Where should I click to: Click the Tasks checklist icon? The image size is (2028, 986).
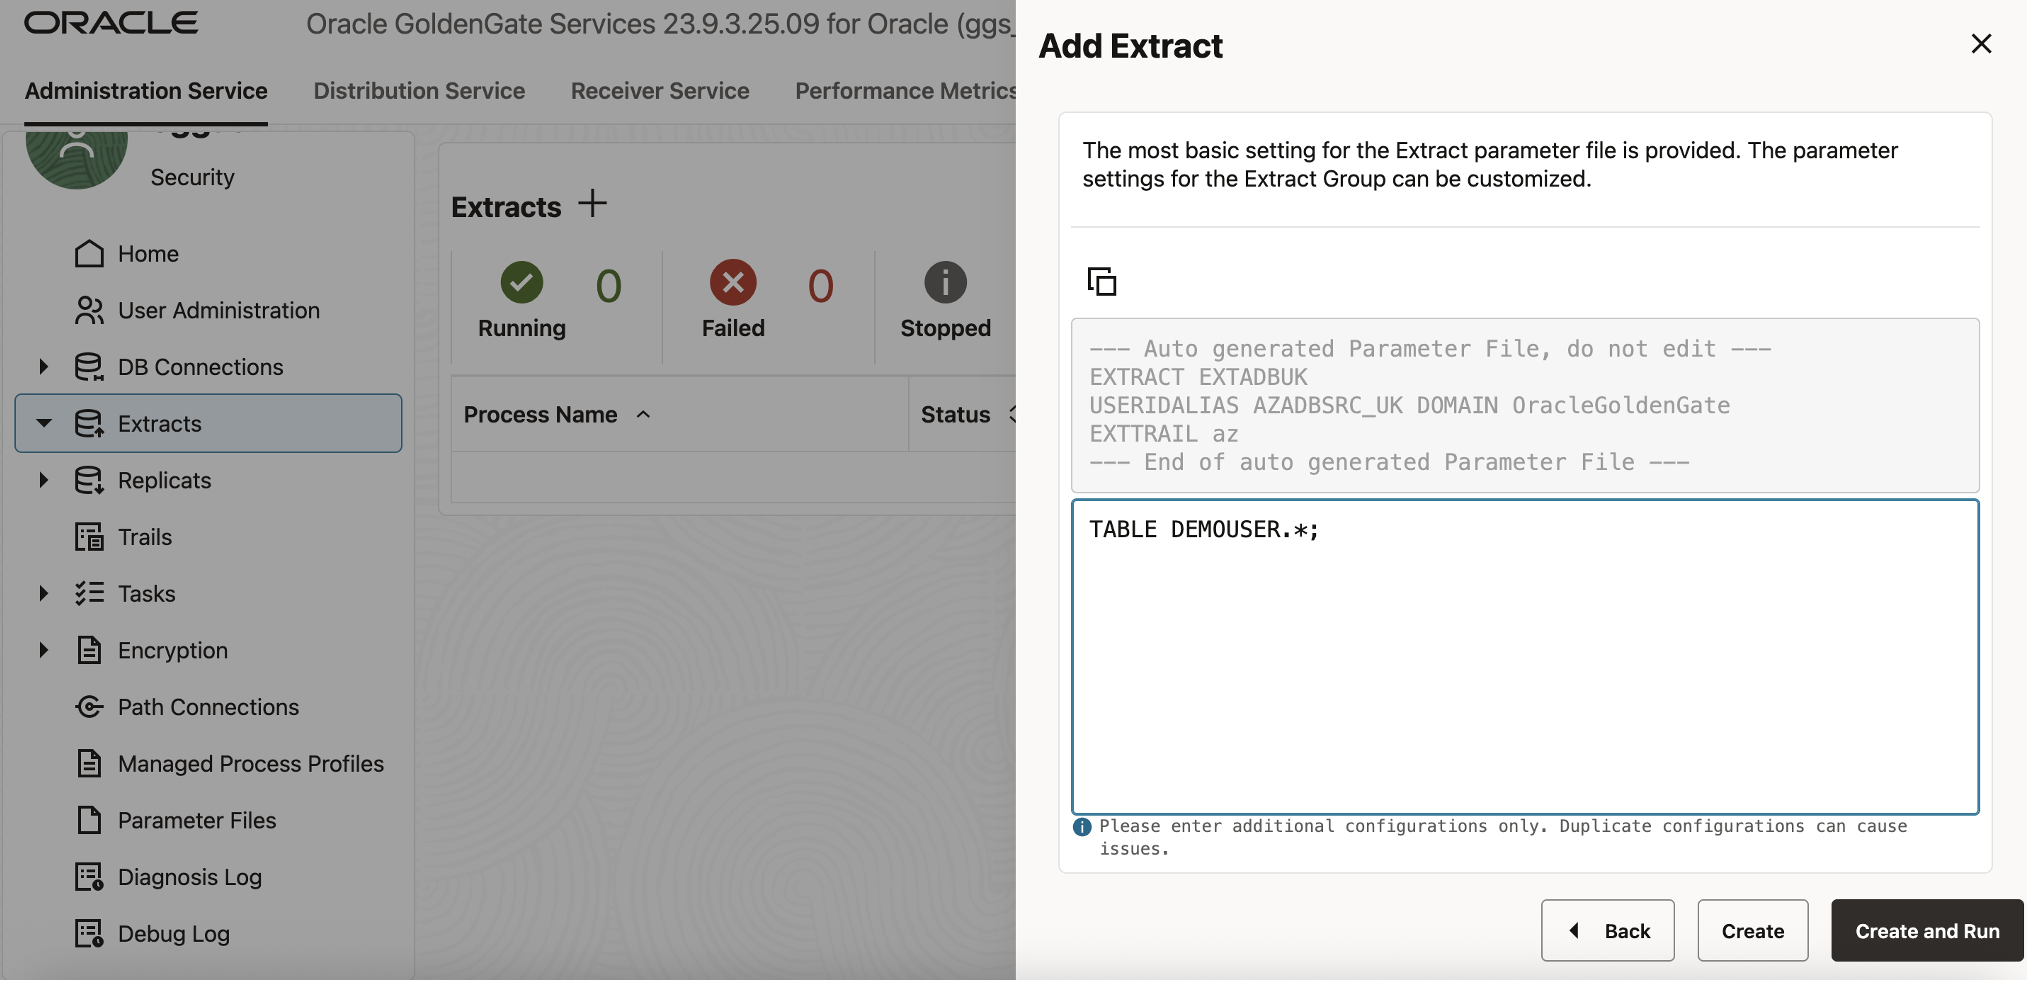tap(89, 594)
